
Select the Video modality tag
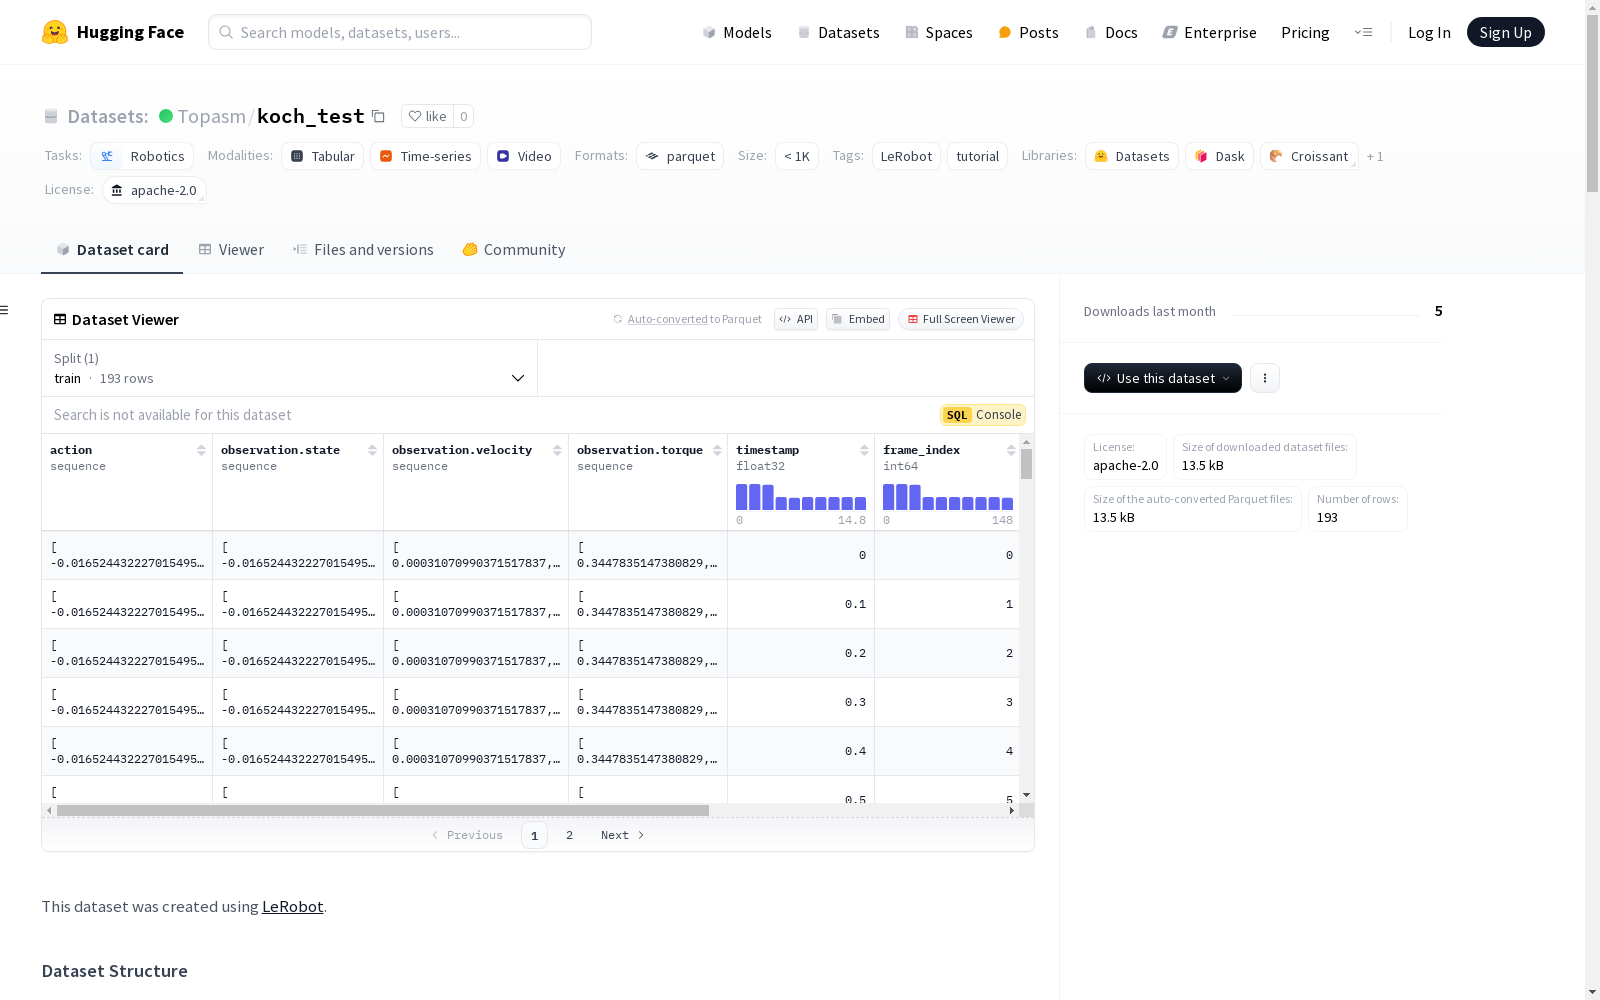coord(524,156)
